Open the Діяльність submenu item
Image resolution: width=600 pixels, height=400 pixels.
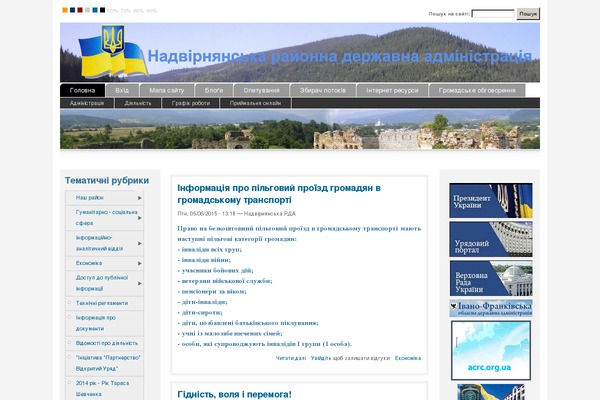click(138, 103)
